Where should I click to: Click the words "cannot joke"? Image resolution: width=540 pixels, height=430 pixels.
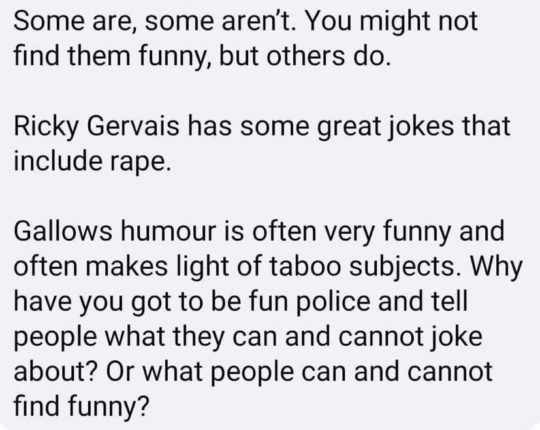point(410,337)
